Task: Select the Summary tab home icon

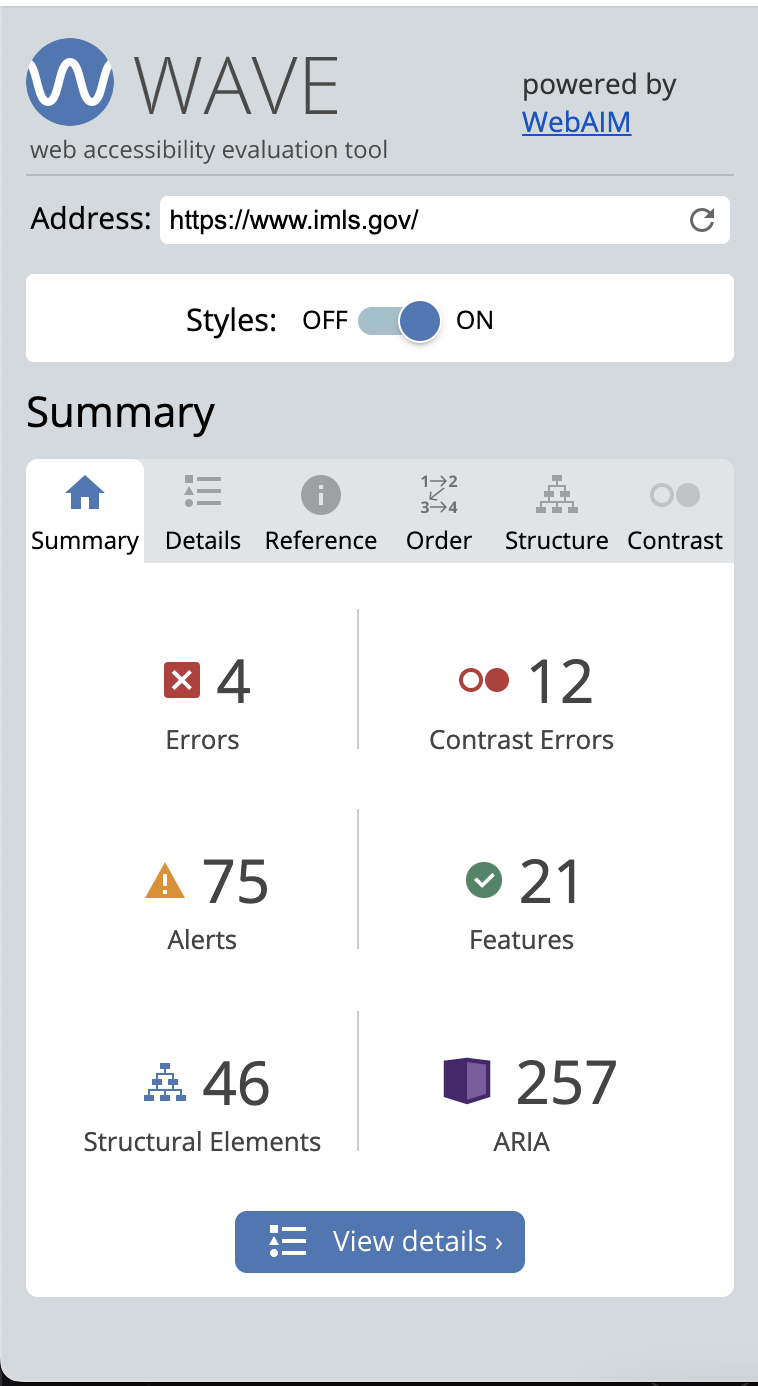Action: 84,492
